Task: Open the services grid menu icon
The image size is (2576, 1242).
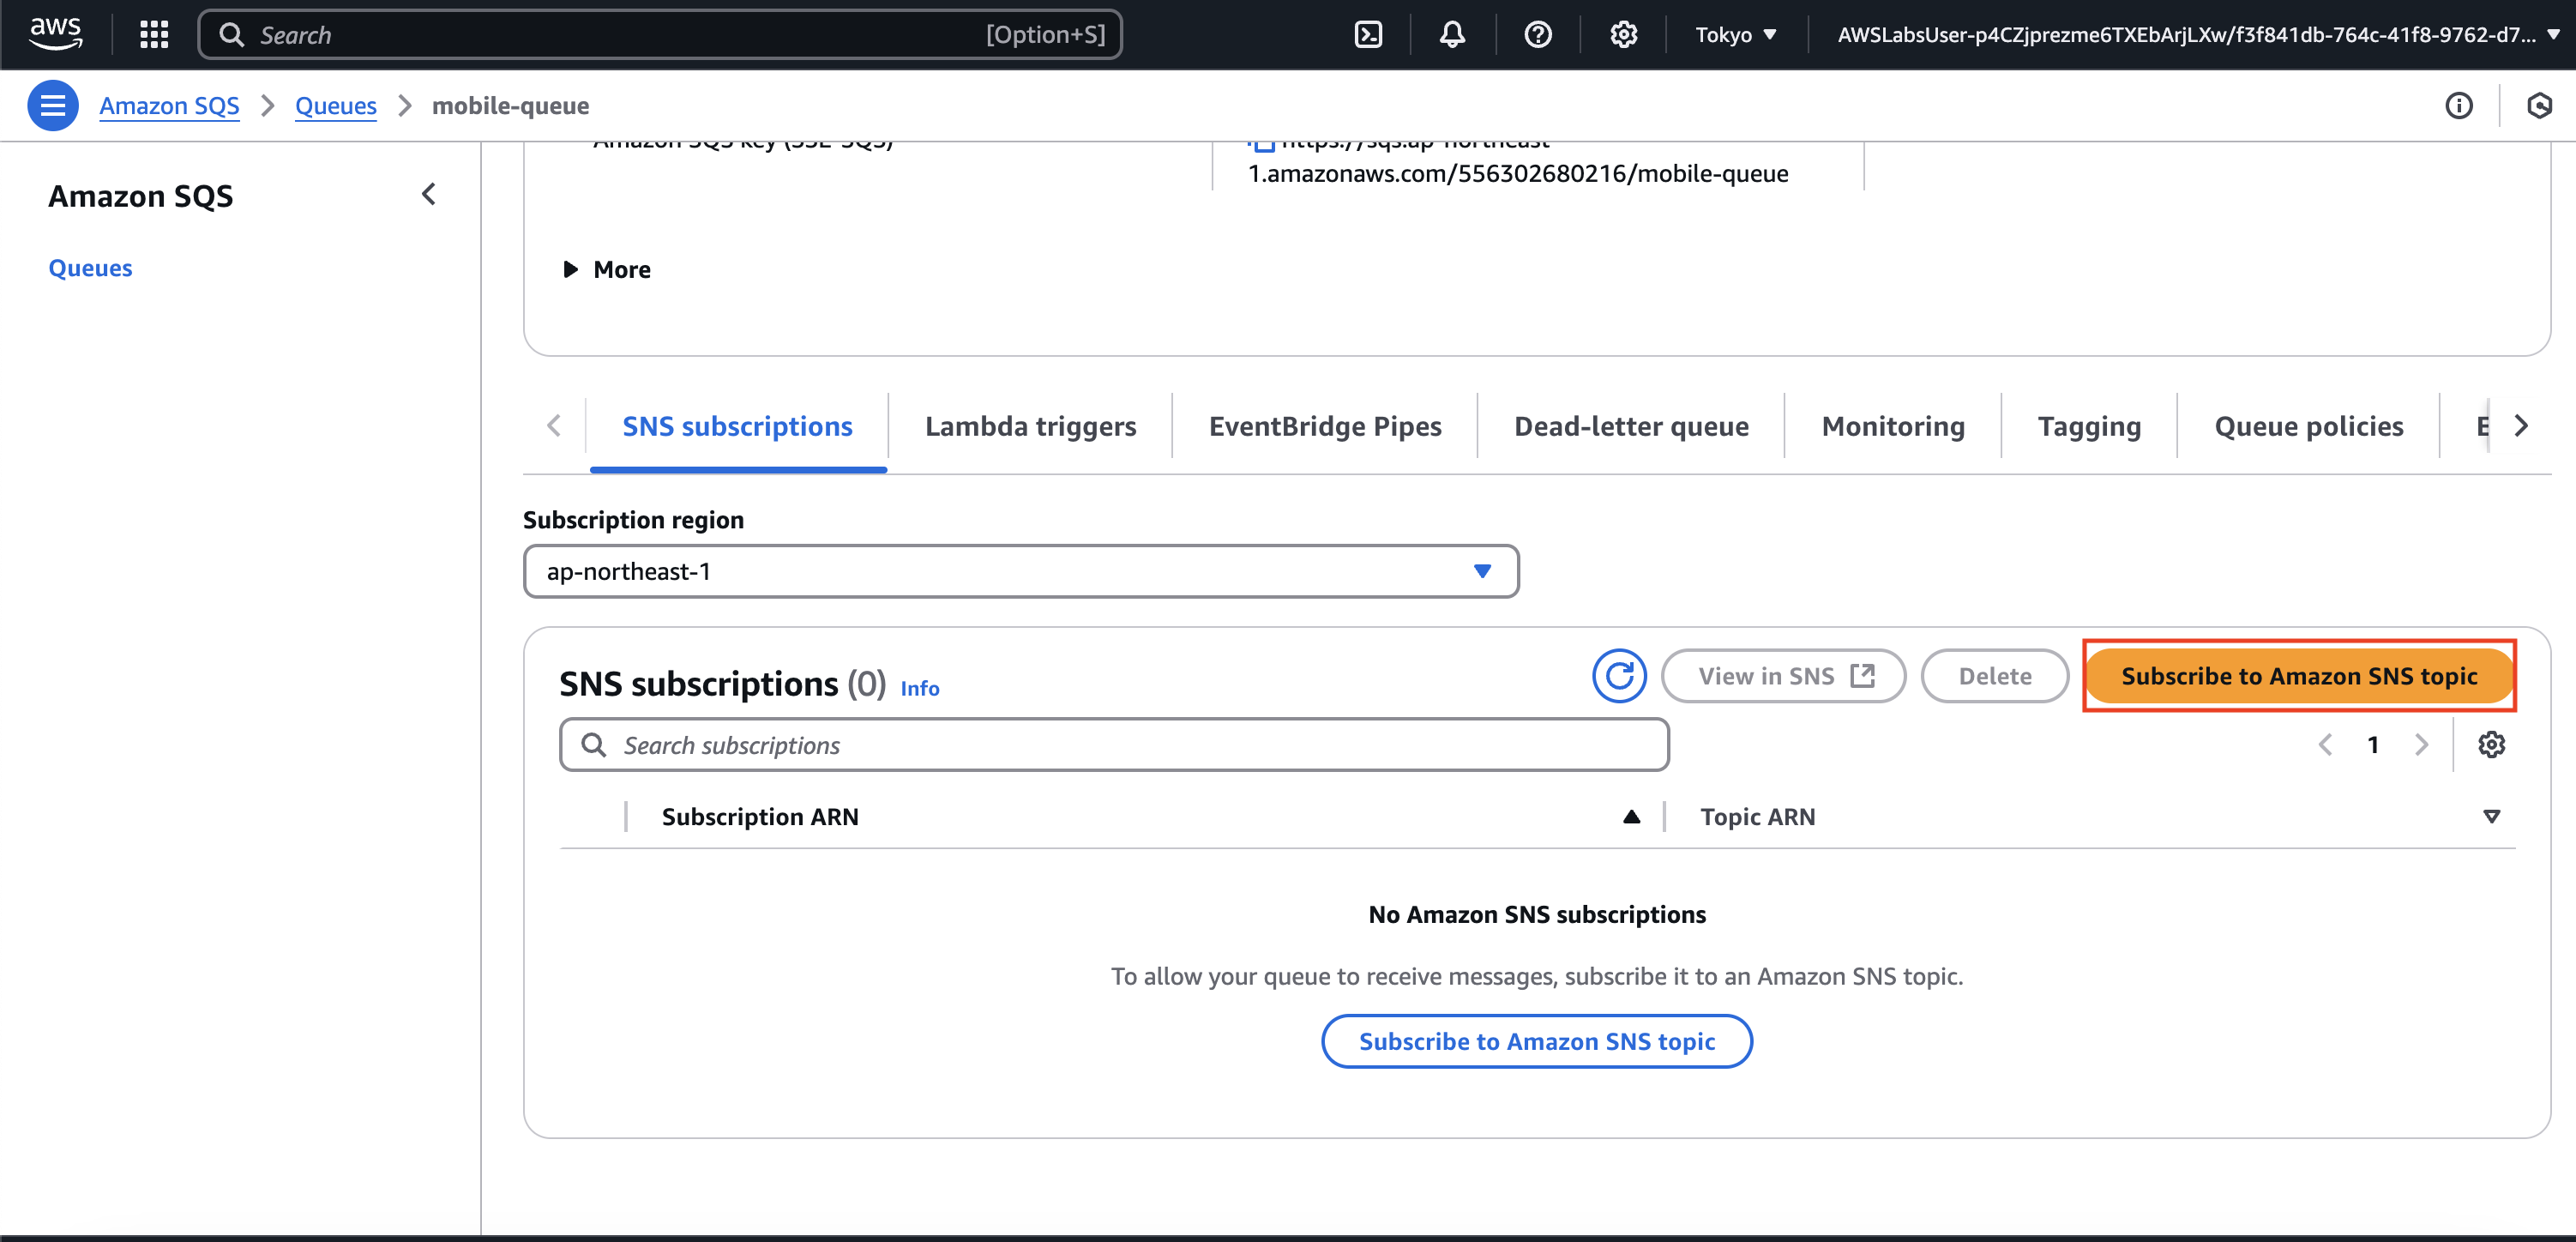Action: click(154, 35)
